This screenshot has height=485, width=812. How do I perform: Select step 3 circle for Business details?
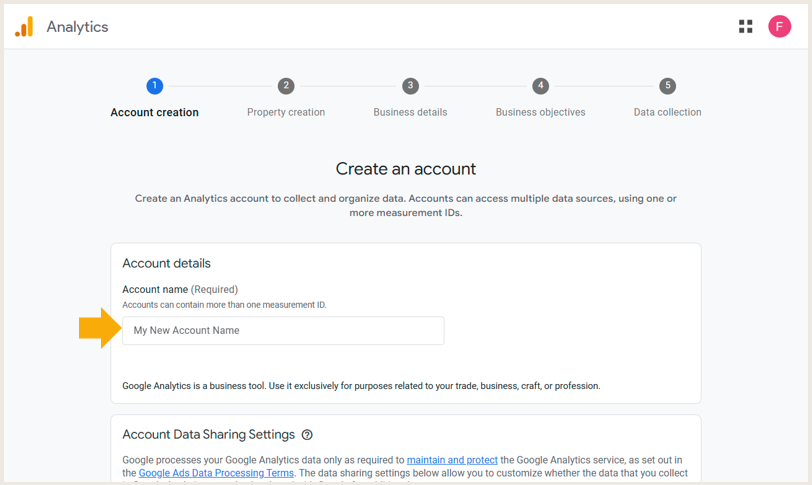coord(410,86)
